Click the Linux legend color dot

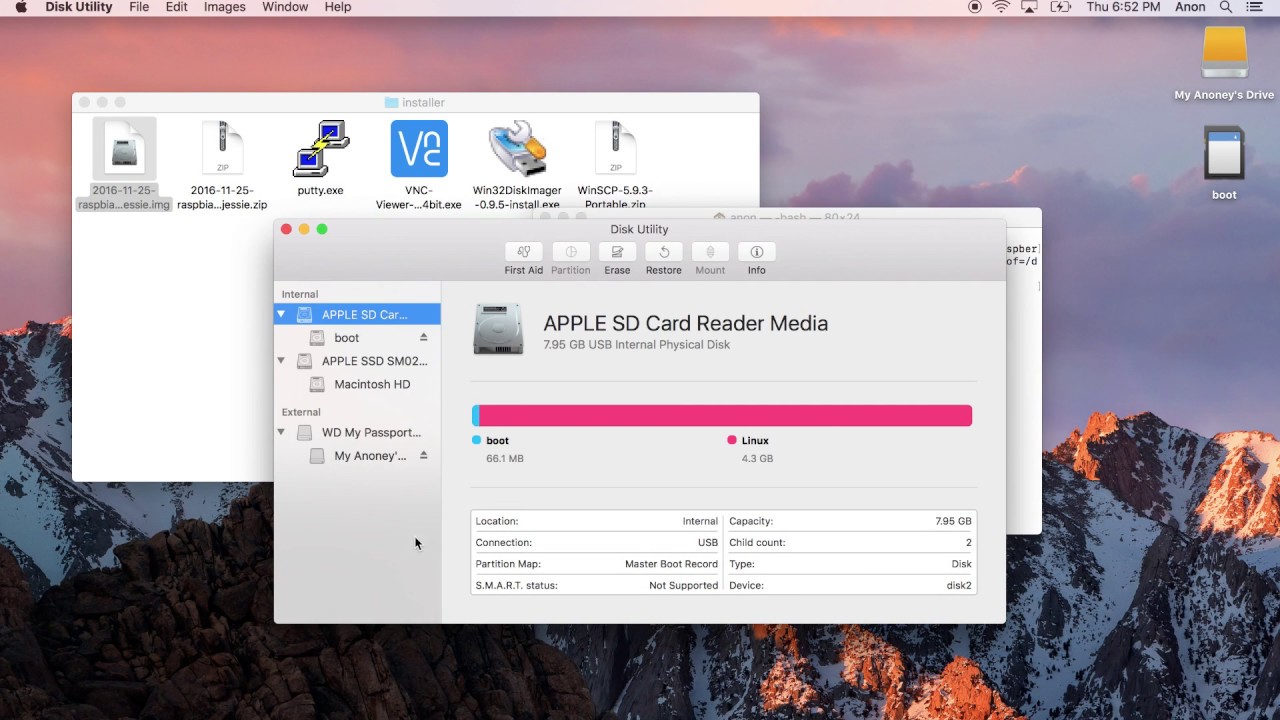pos(732,440)
